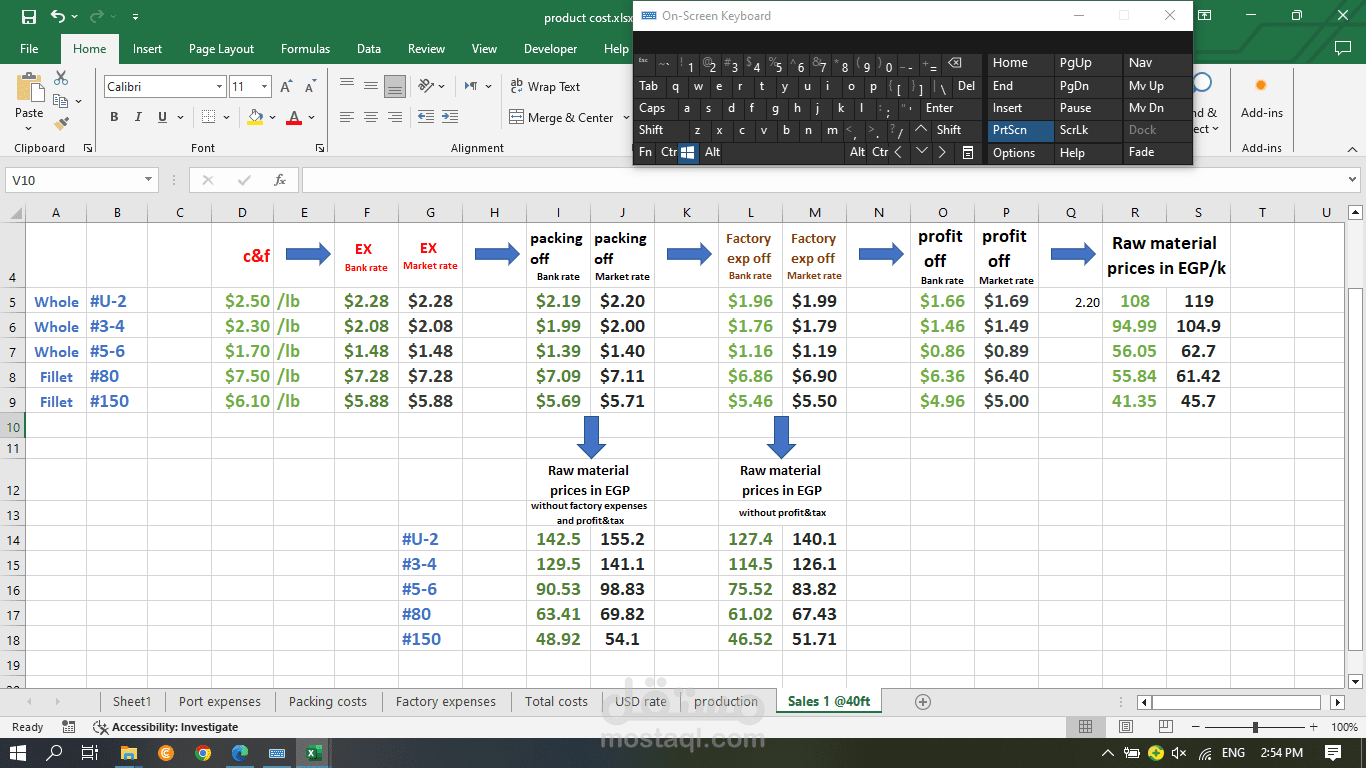
Task: Click the Increase Indent icon
Action: point(451,117)
